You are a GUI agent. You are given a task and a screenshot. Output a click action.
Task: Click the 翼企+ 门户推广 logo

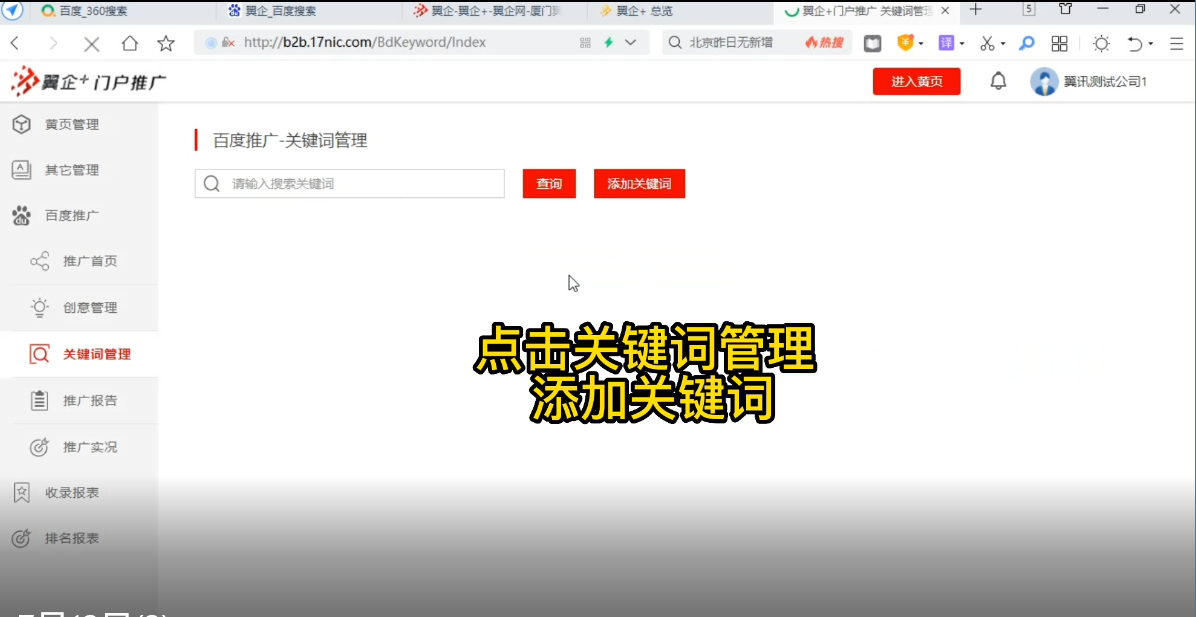[x=88, y=82]
